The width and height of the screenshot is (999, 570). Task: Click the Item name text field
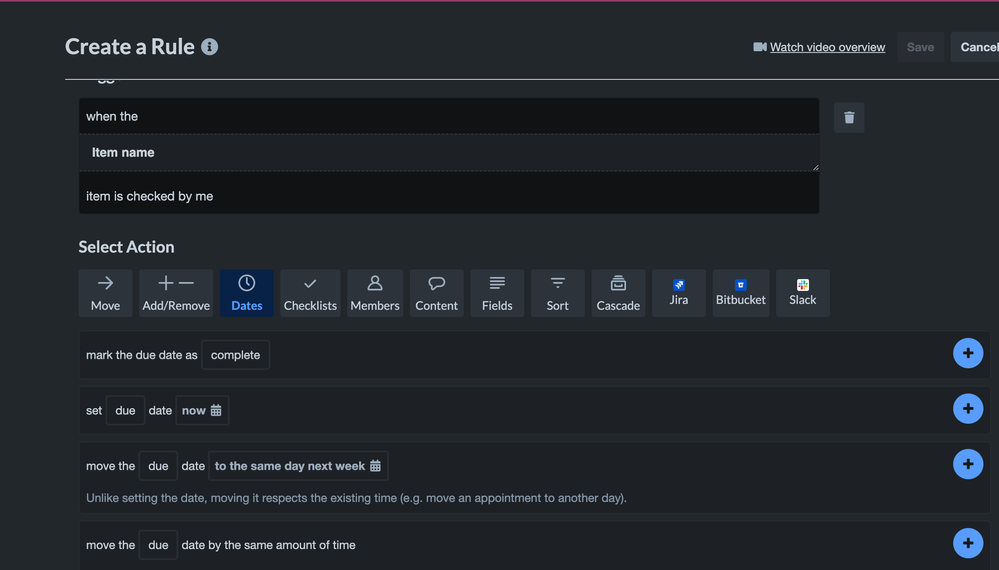coord(449,153)
